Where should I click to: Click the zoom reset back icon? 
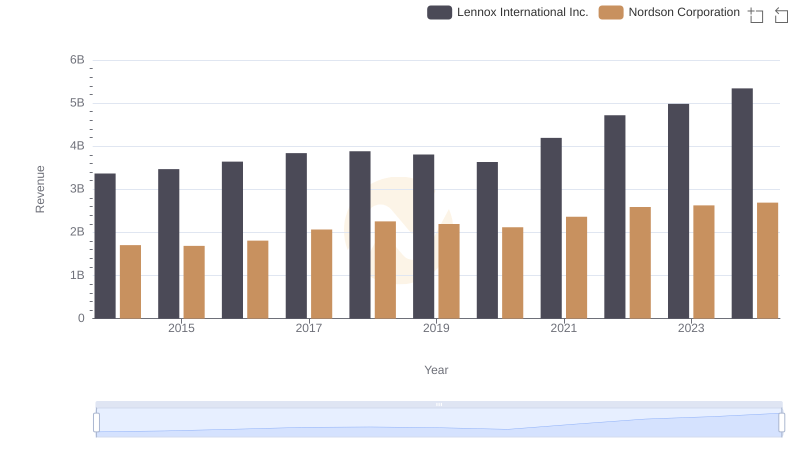(x=781, y=15)
